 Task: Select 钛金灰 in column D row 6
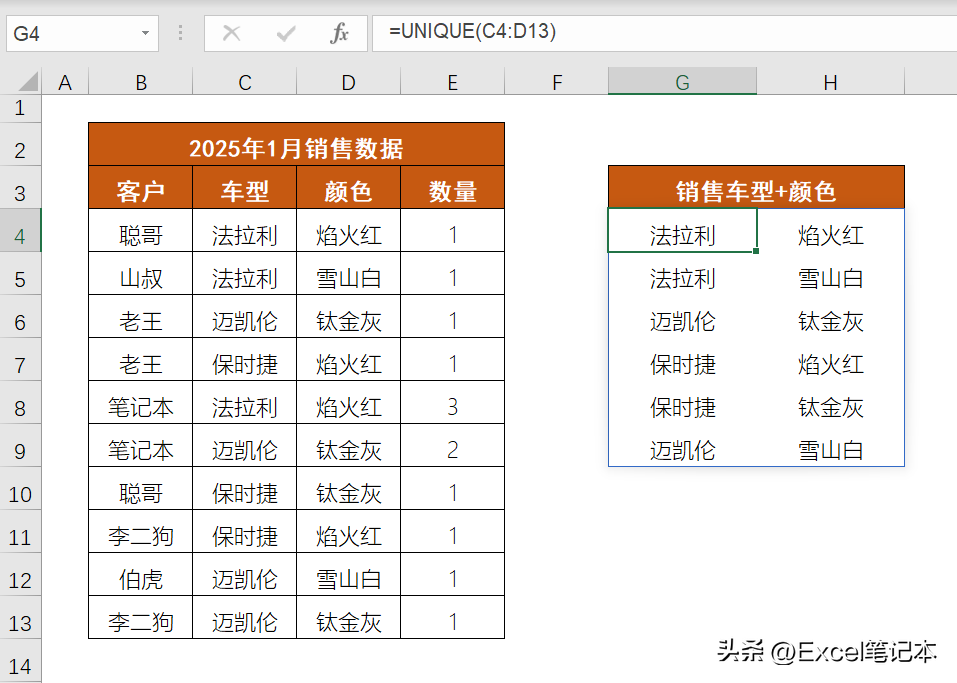point(348,317)
